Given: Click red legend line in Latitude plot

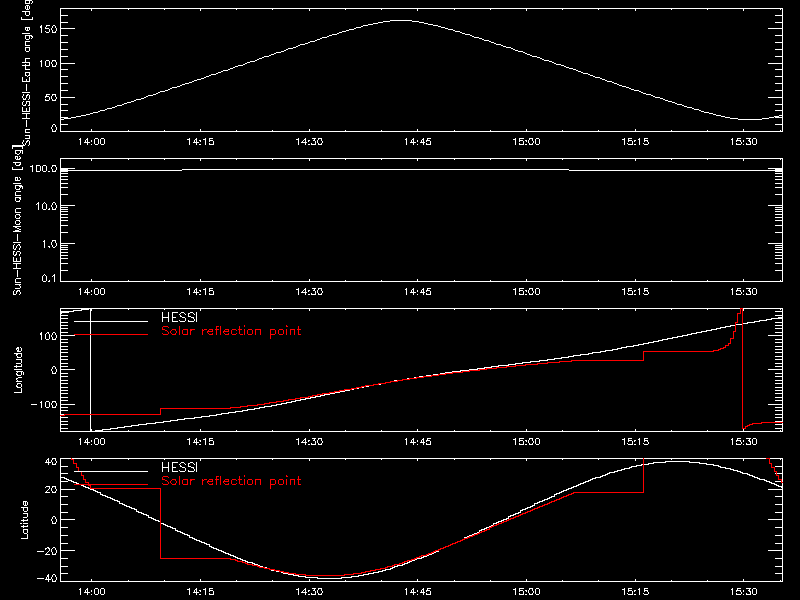Looking at the screenshot, I should click(111, 484).
